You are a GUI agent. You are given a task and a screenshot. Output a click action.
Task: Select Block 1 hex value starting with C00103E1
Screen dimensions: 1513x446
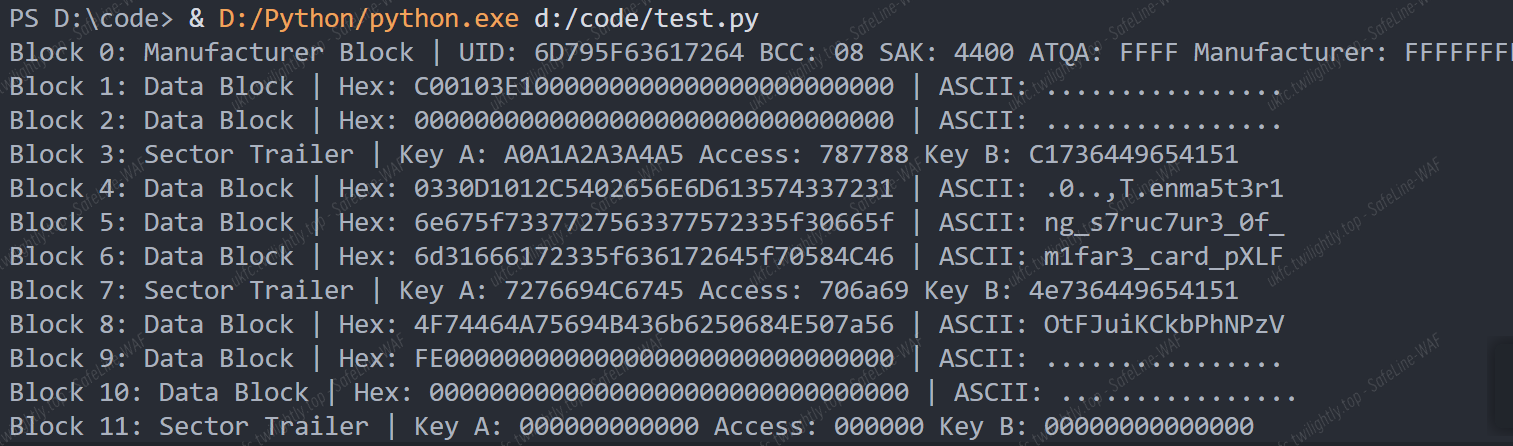point(654,87)
